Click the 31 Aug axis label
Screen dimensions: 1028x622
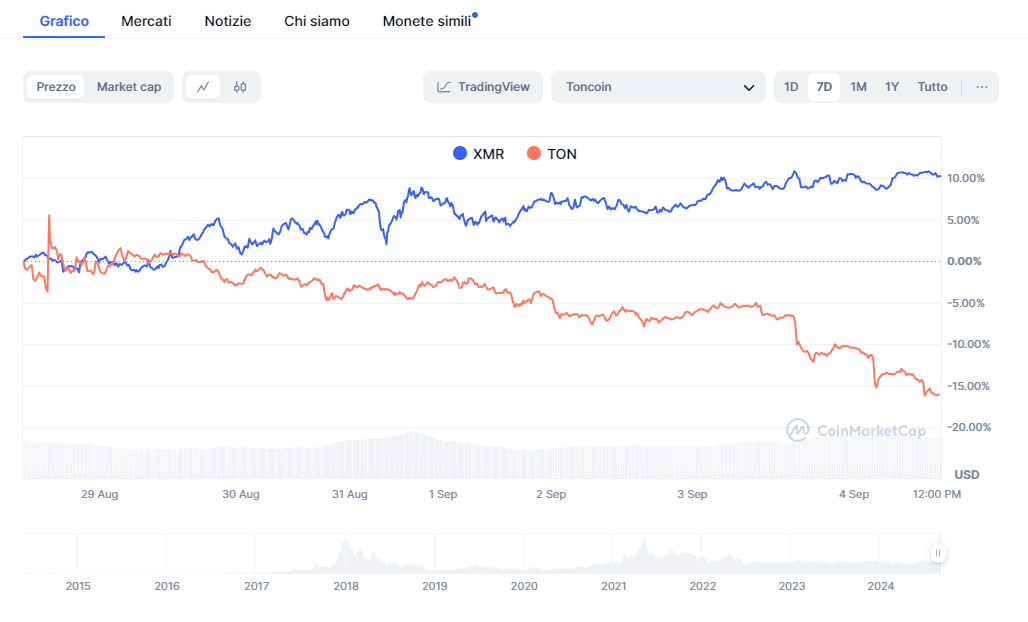(x=349, y=494)
